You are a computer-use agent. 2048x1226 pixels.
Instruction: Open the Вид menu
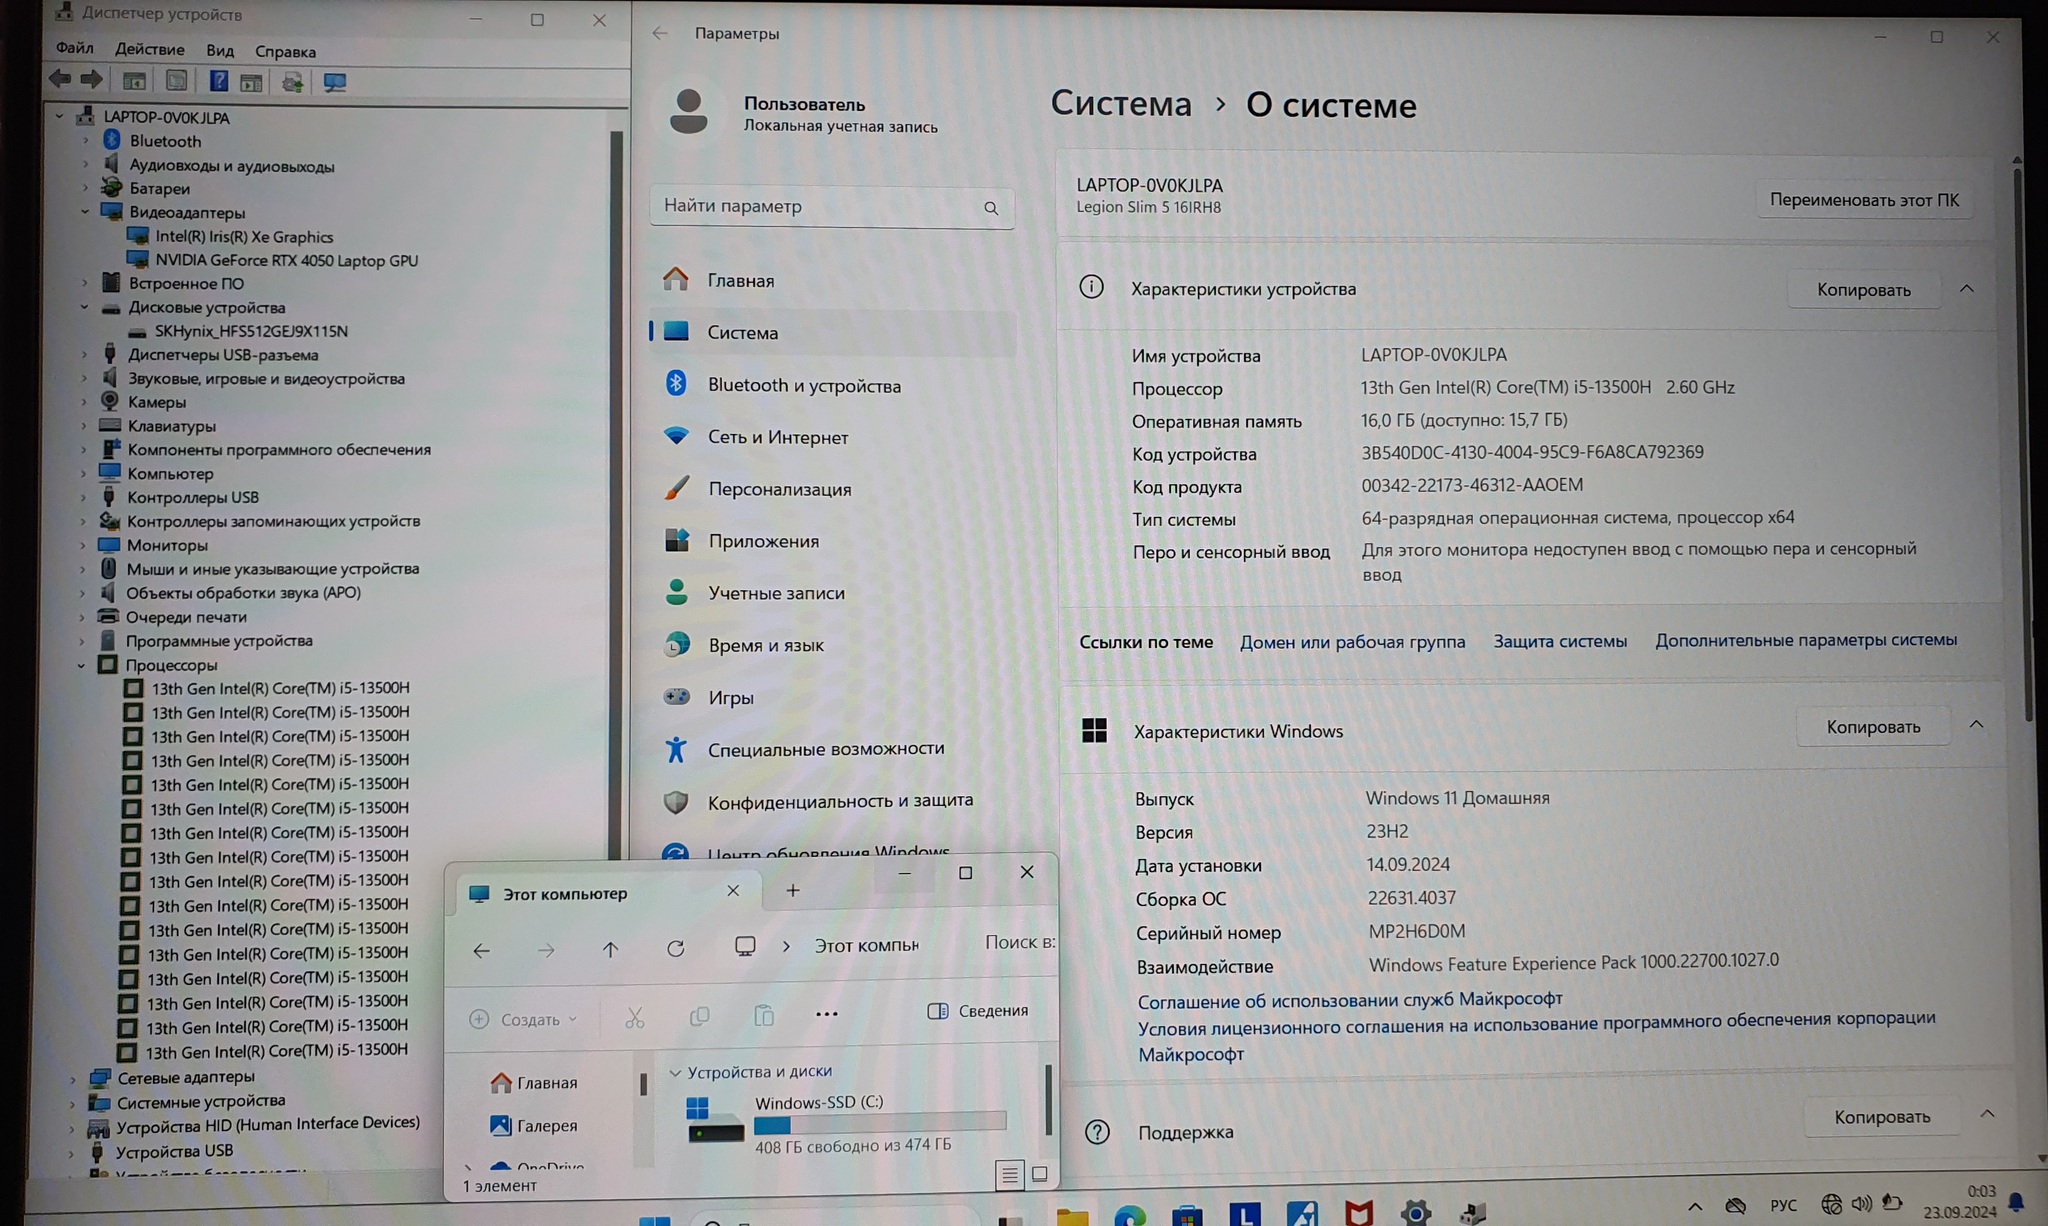[220, 50]
